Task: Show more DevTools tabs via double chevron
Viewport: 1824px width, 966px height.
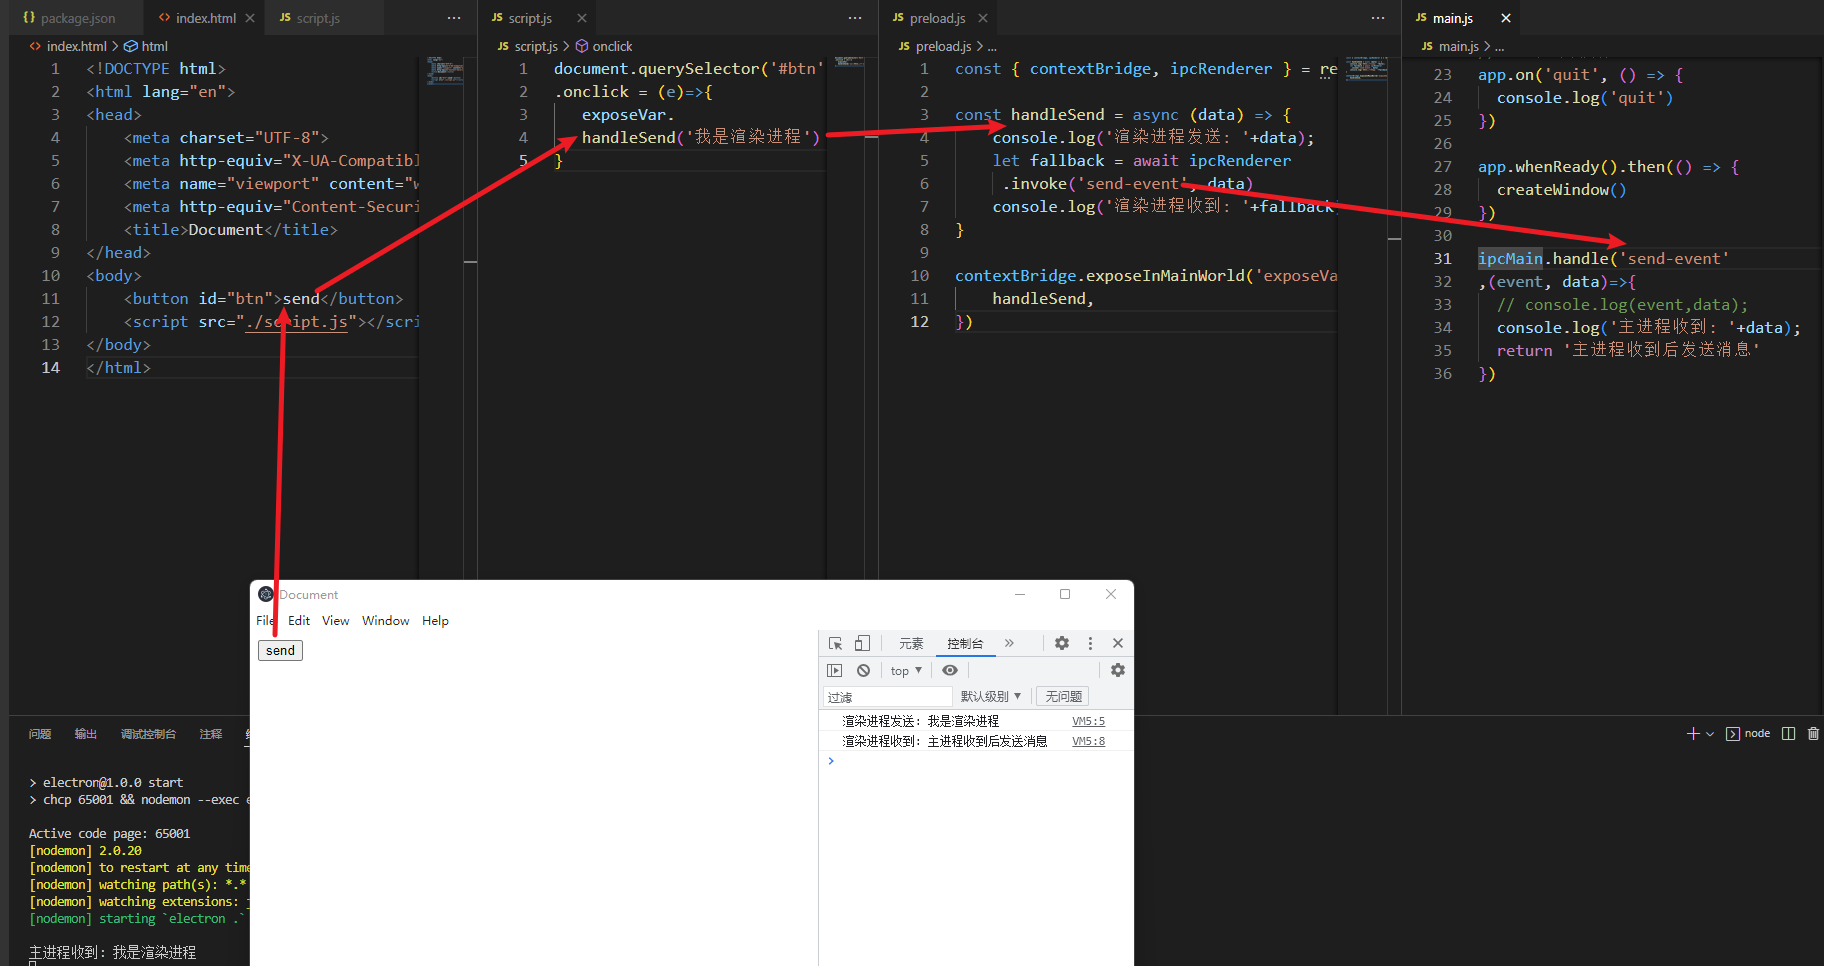Action: (1009, 643)
